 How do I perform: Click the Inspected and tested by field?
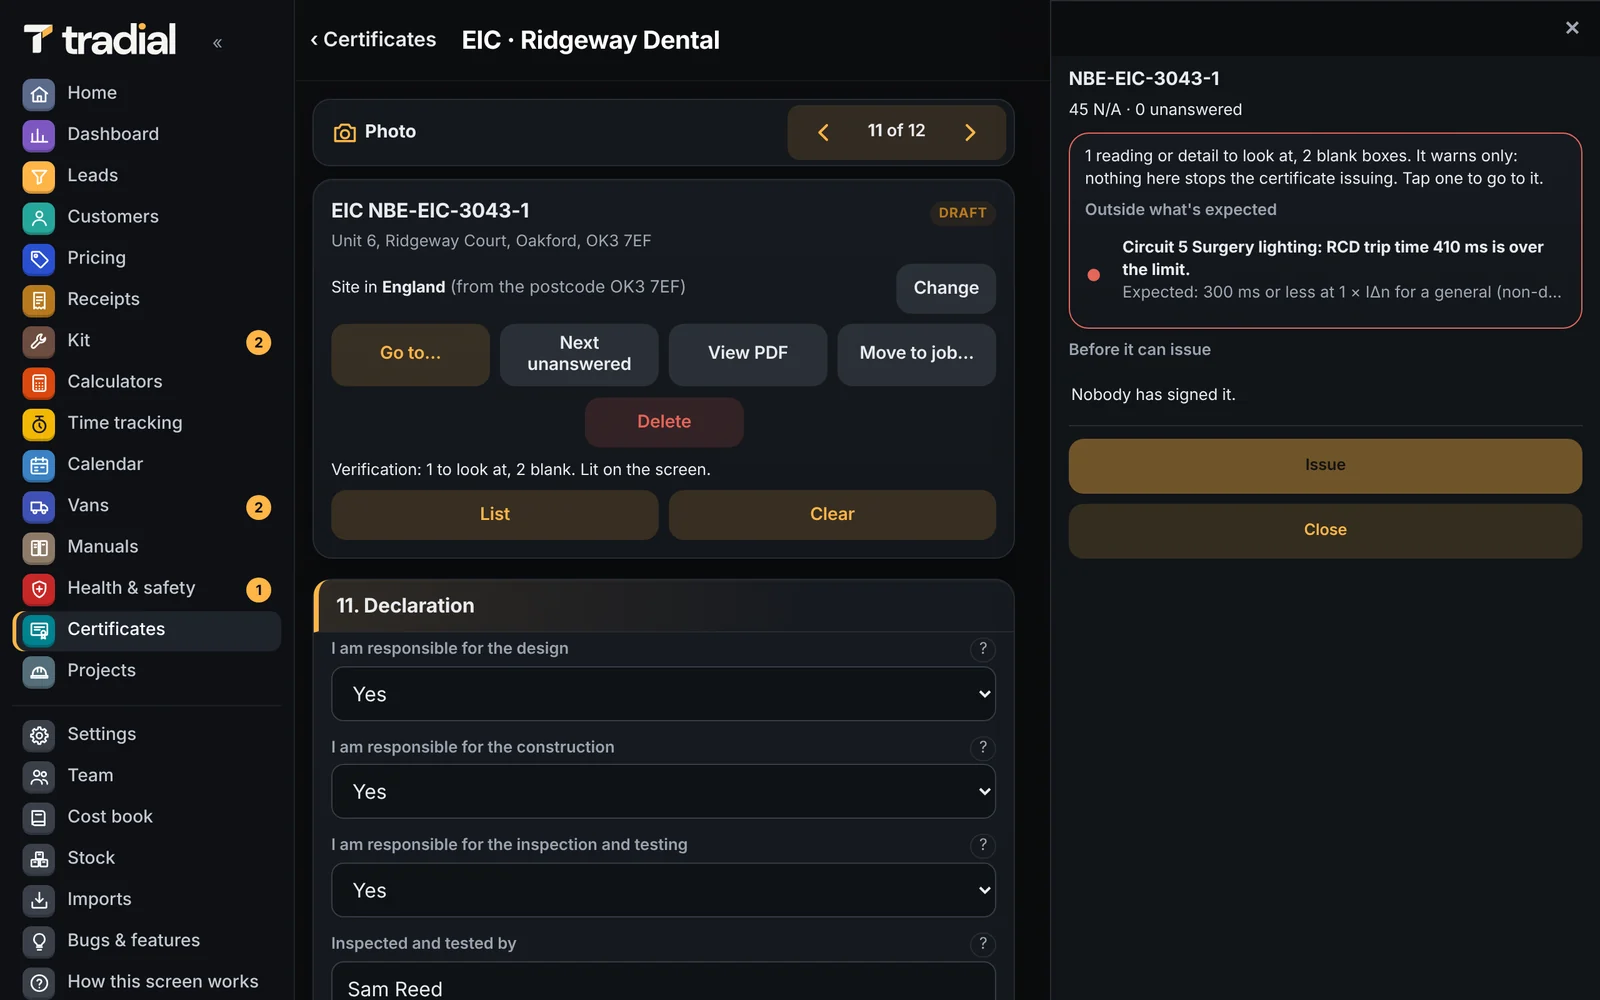(x=663, y=982)
